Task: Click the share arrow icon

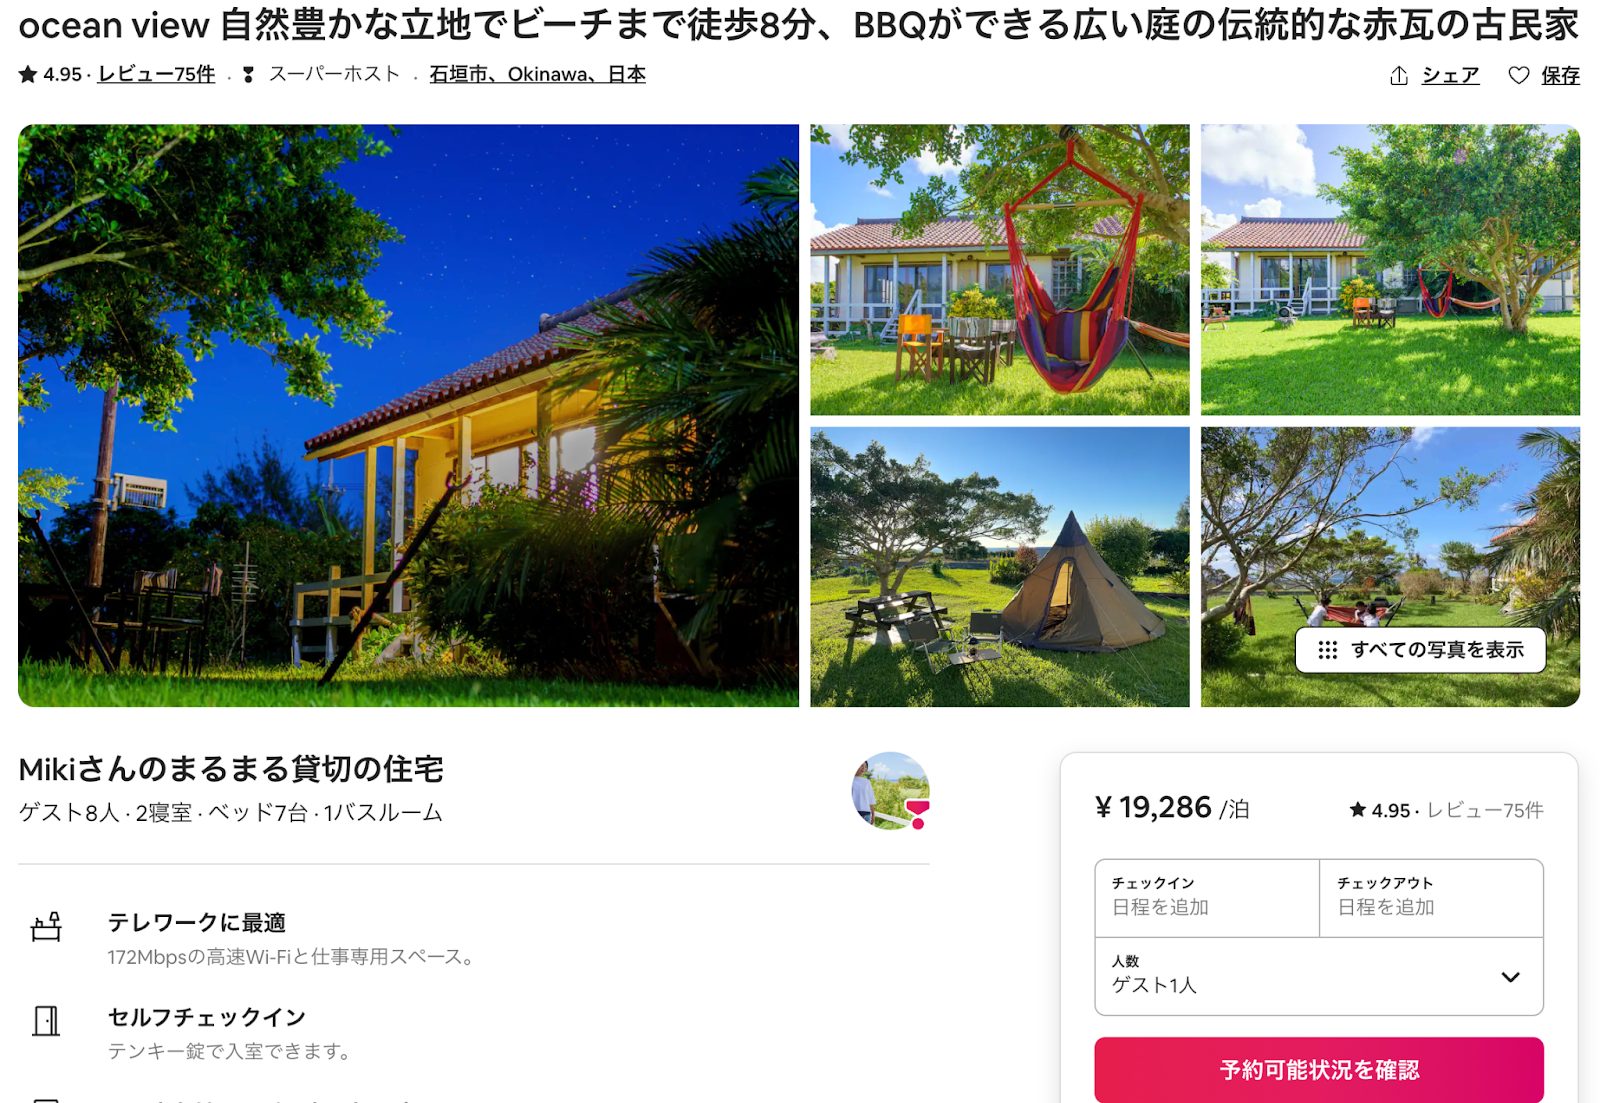Action: click(x=1399, y=75)
